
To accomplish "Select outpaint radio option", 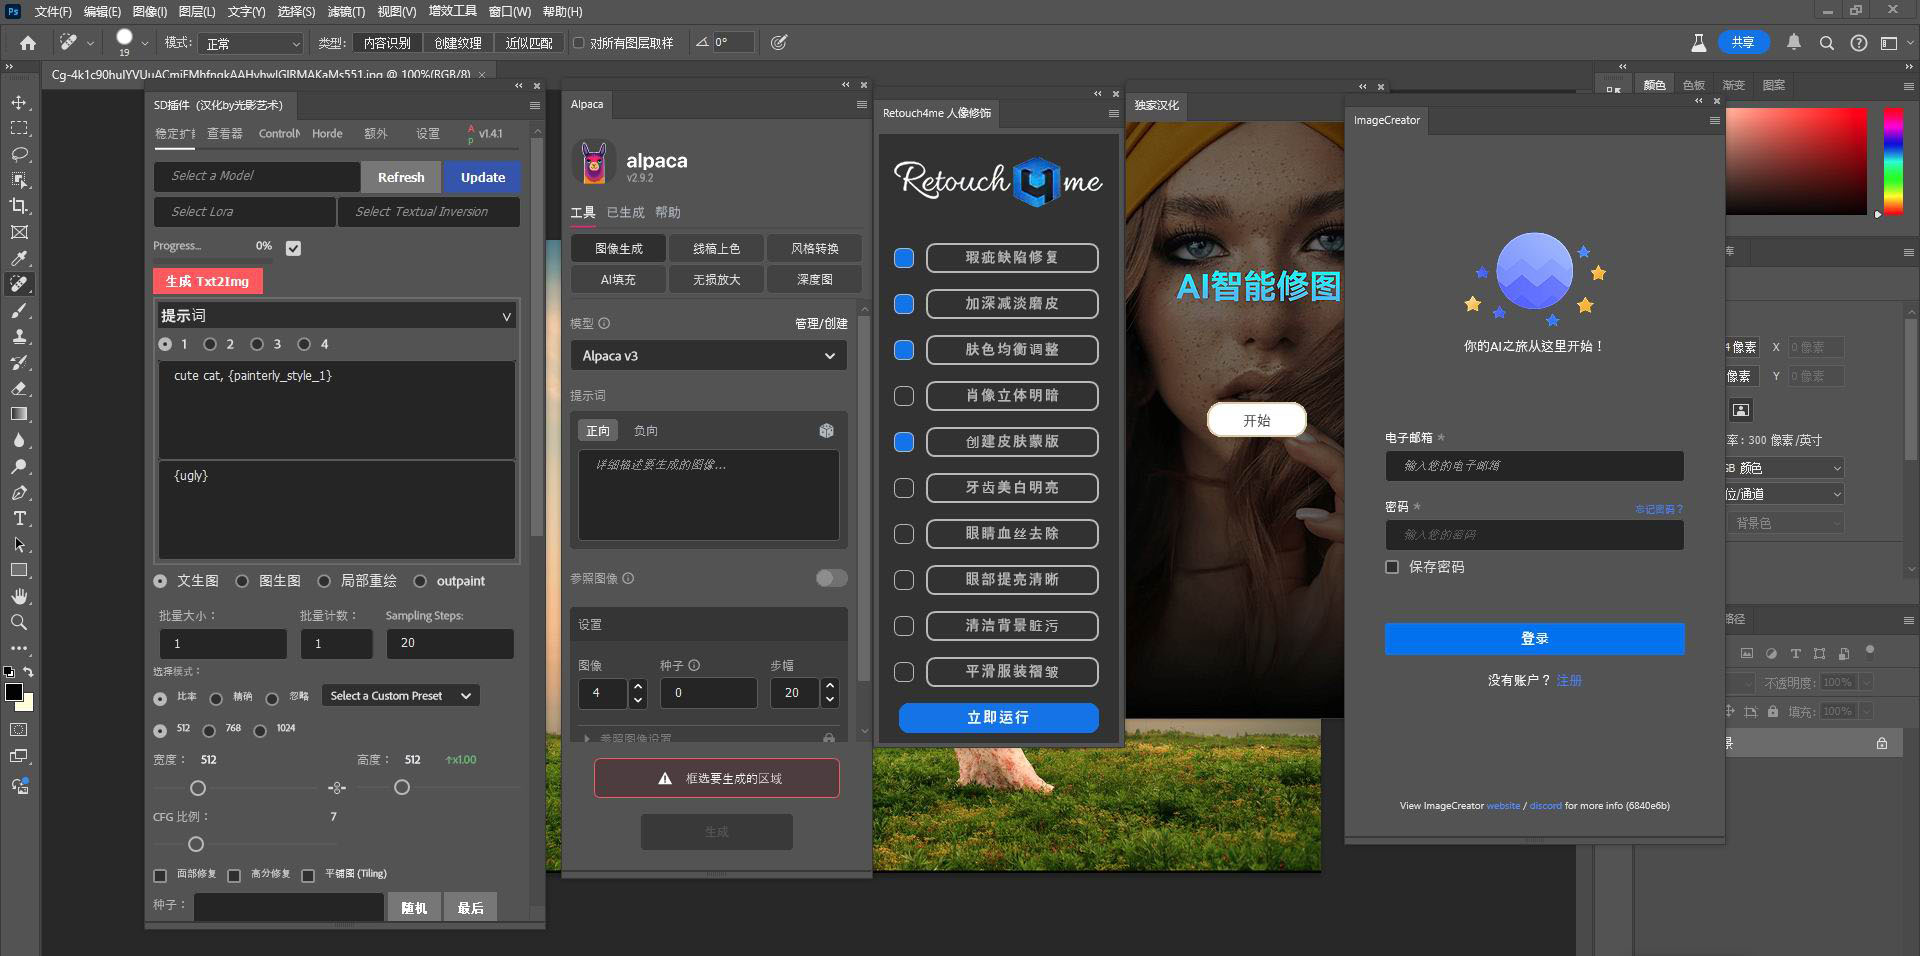I will pyautogui.click(x=420, y=581).
